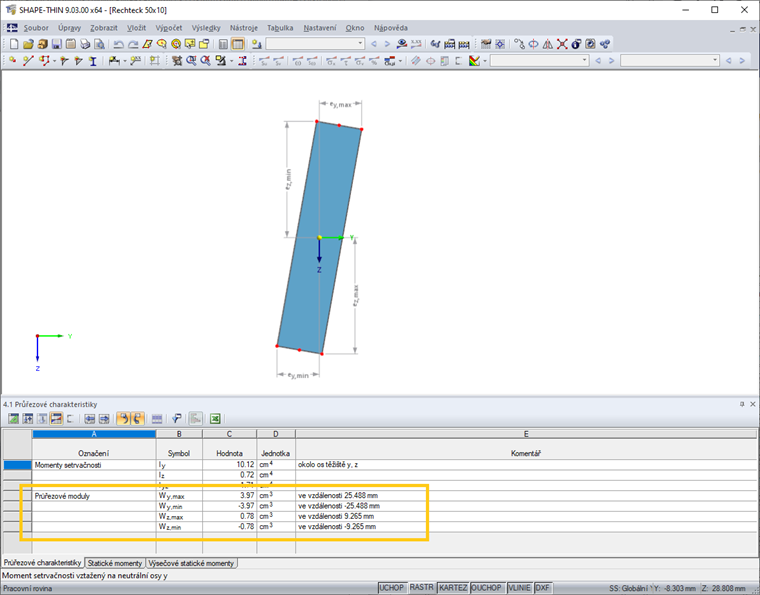Click column header A in the table
This screenshot has height=595, width=760.
(x=94, y=434)
